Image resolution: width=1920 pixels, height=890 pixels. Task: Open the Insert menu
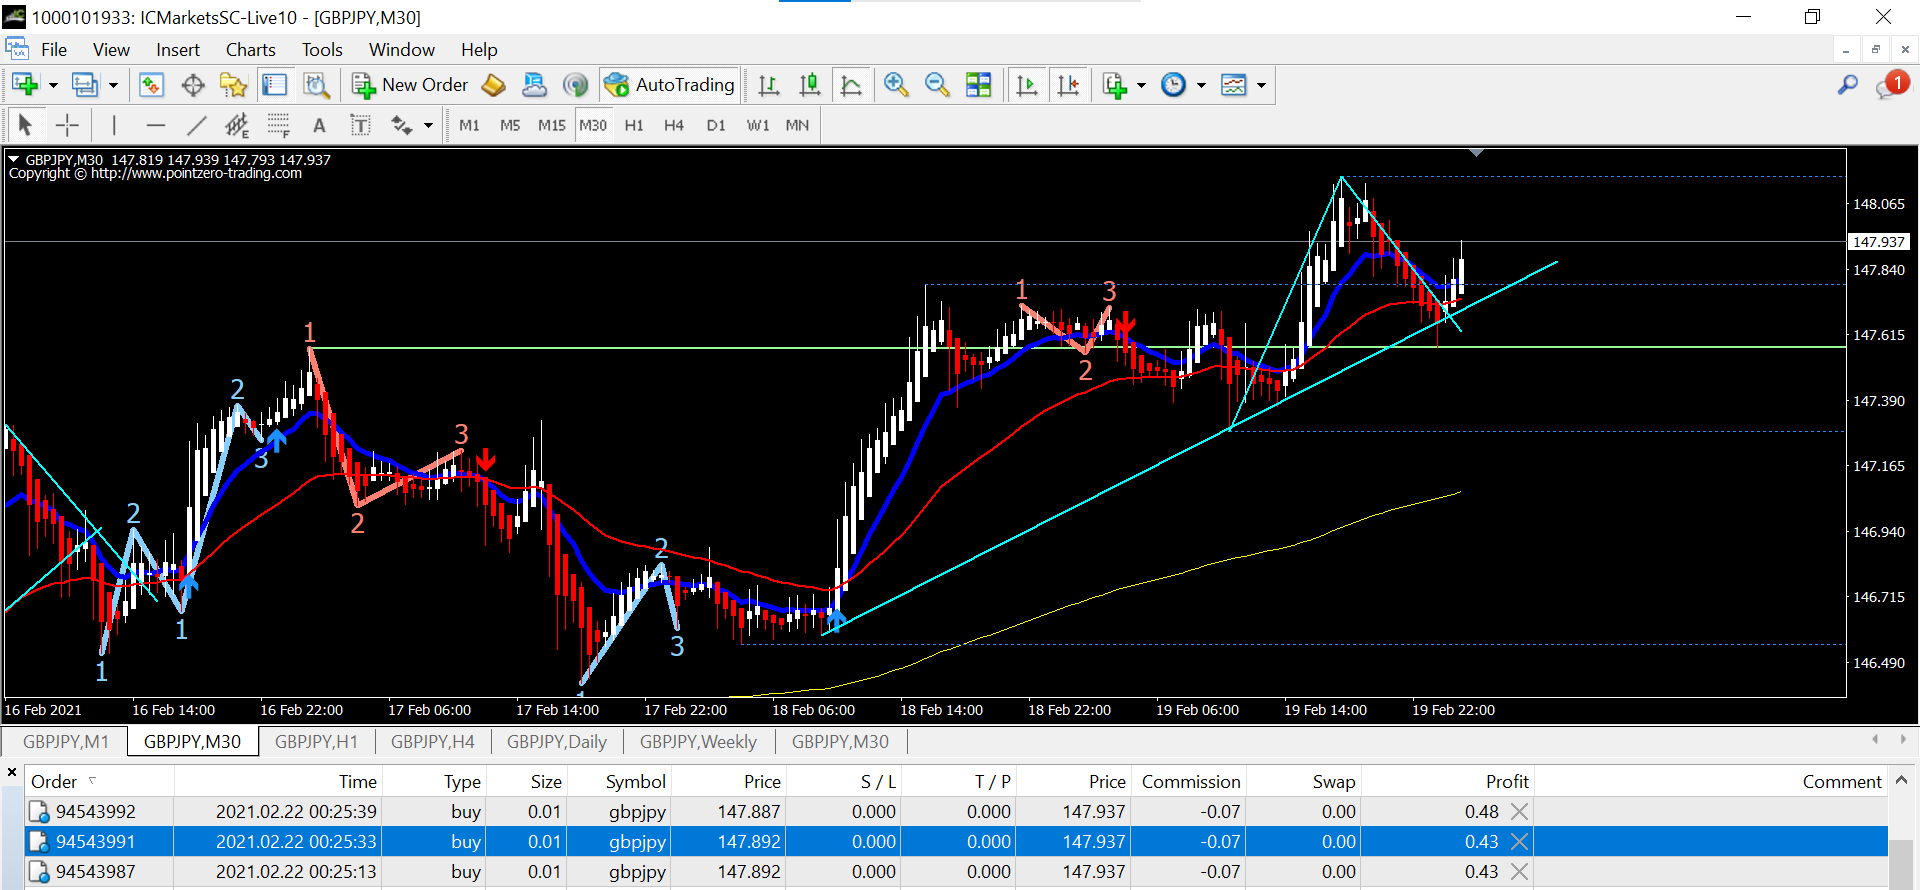[178, 50]
